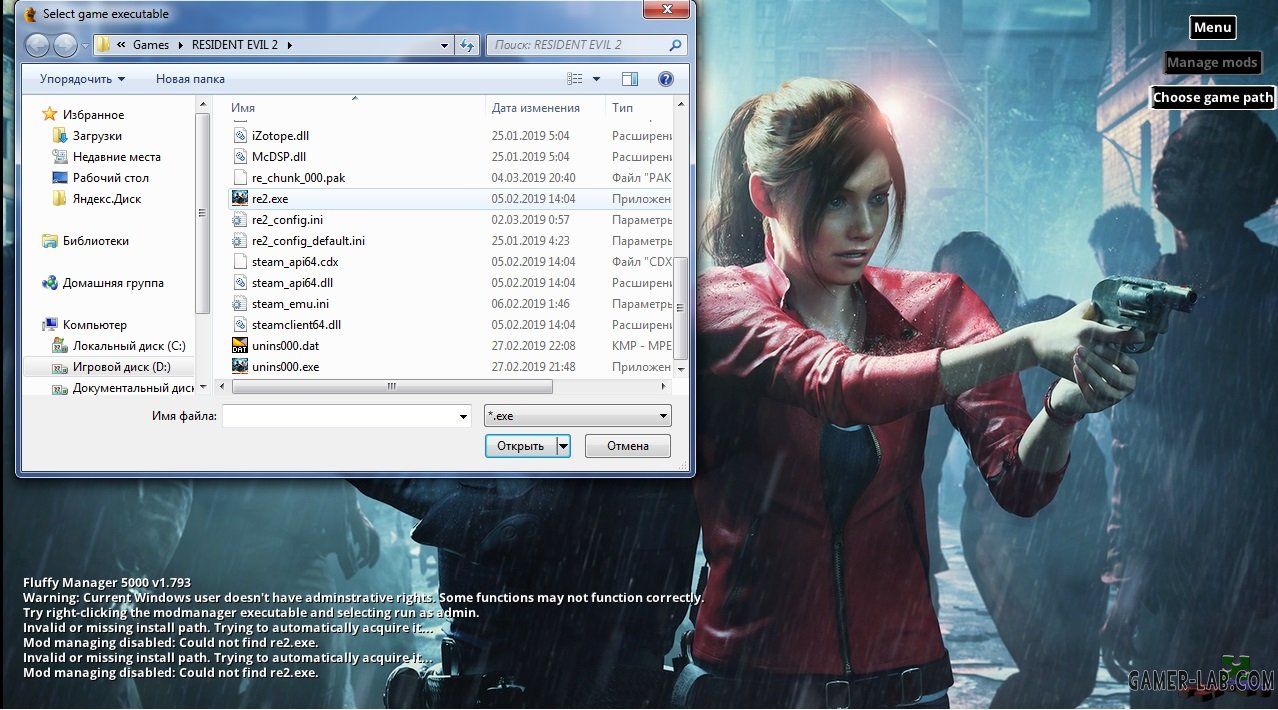Open the *.exe file type dropdown
The height and width of the screenshot is (710, 1278).
[x=577, y=416]
